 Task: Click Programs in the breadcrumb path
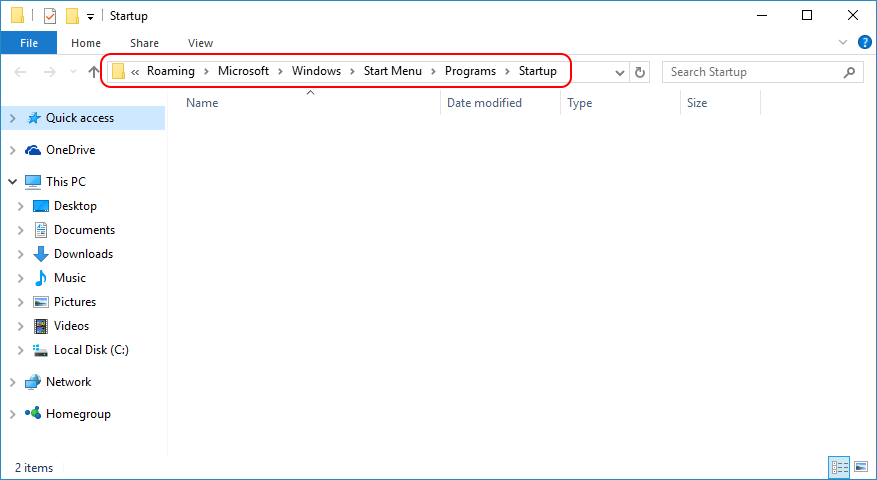(x=469, y=71)
